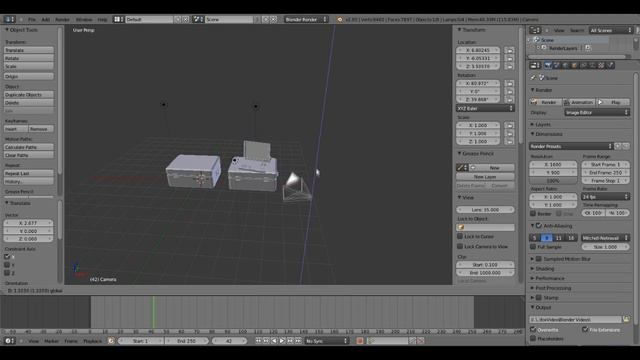Open the Object properties tab icon
The width and height of the screenshot is (640, 360).
point(575,65)
